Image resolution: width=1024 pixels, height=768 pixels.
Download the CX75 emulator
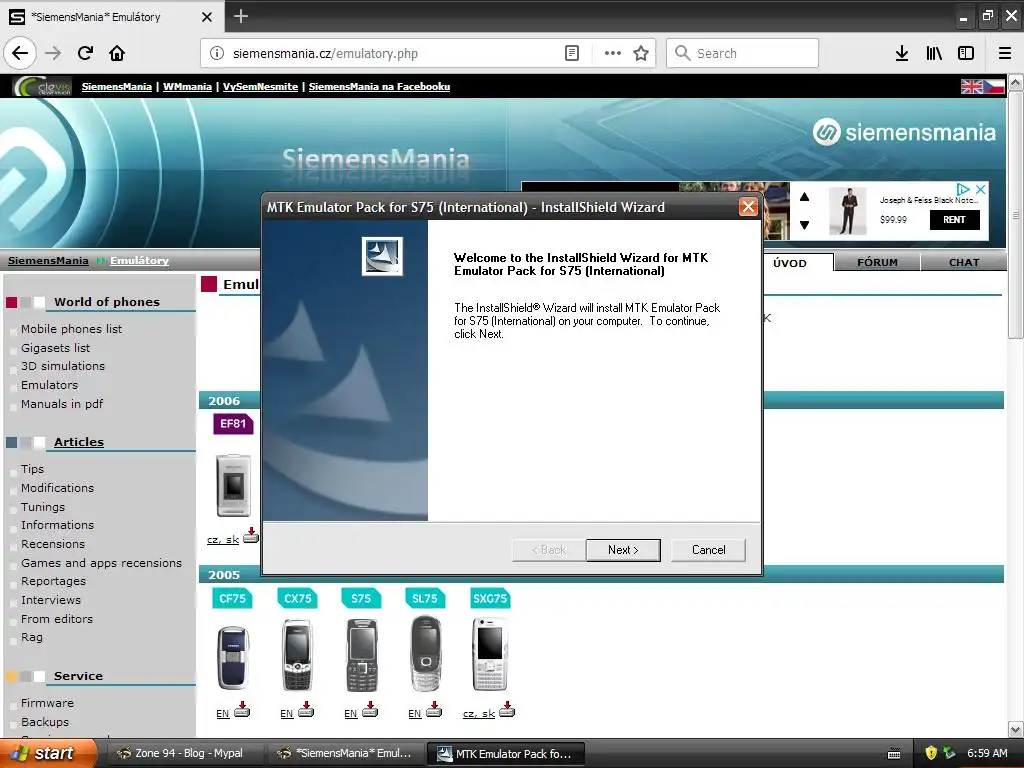point(306,709)
